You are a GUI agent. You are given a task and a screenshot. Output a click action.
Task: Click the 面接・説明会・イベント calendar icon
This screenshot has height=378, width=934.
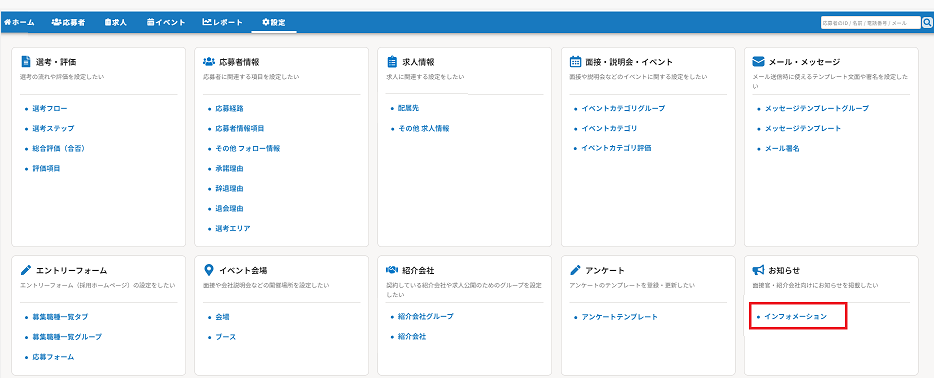coord(575,61)
